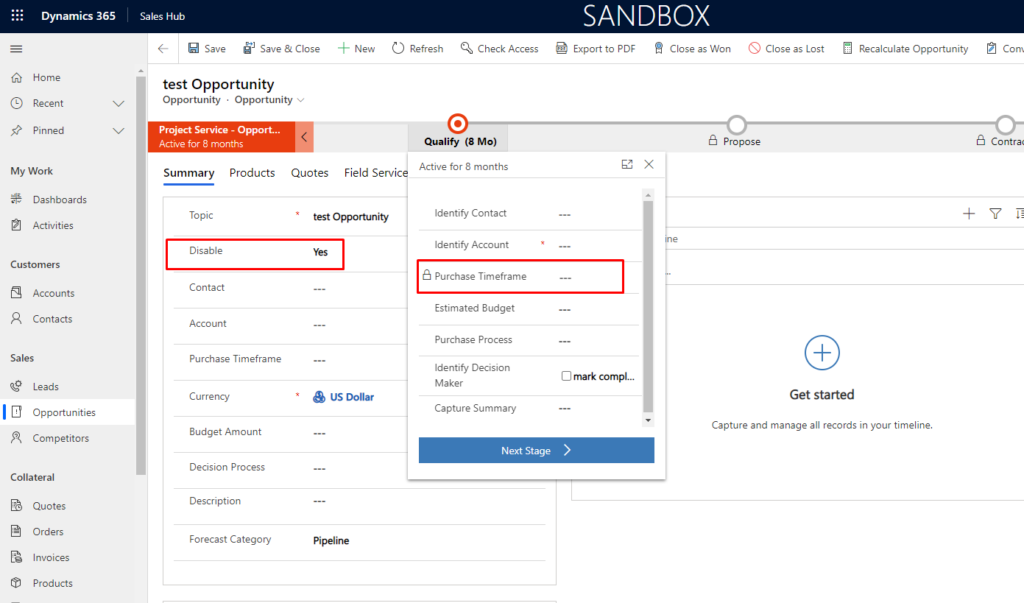
Task: Export the opportunity to PDF
Action: pos(596,48)
